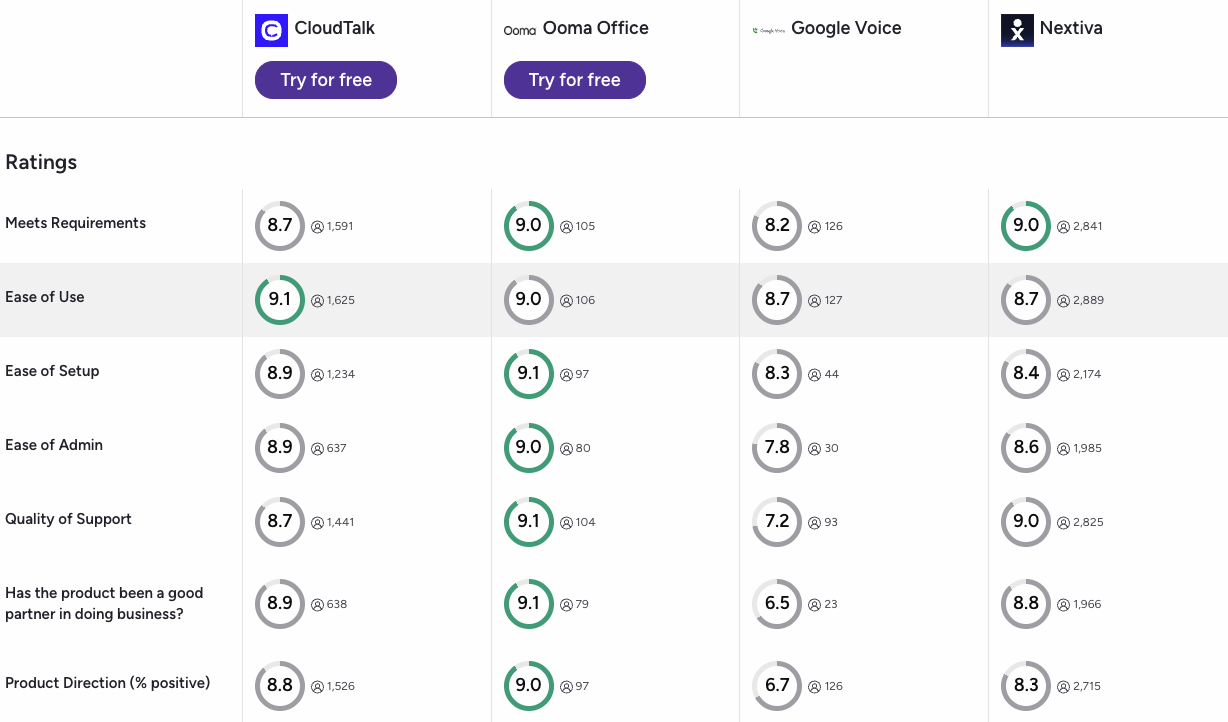Click the Quality of Support row label

coord(68,519)
